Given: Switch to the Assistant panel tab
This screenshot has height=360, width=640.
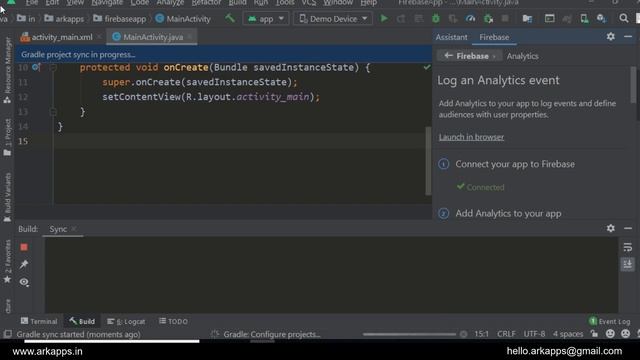Looking at the screenshot, I should (x=451, y=37).
